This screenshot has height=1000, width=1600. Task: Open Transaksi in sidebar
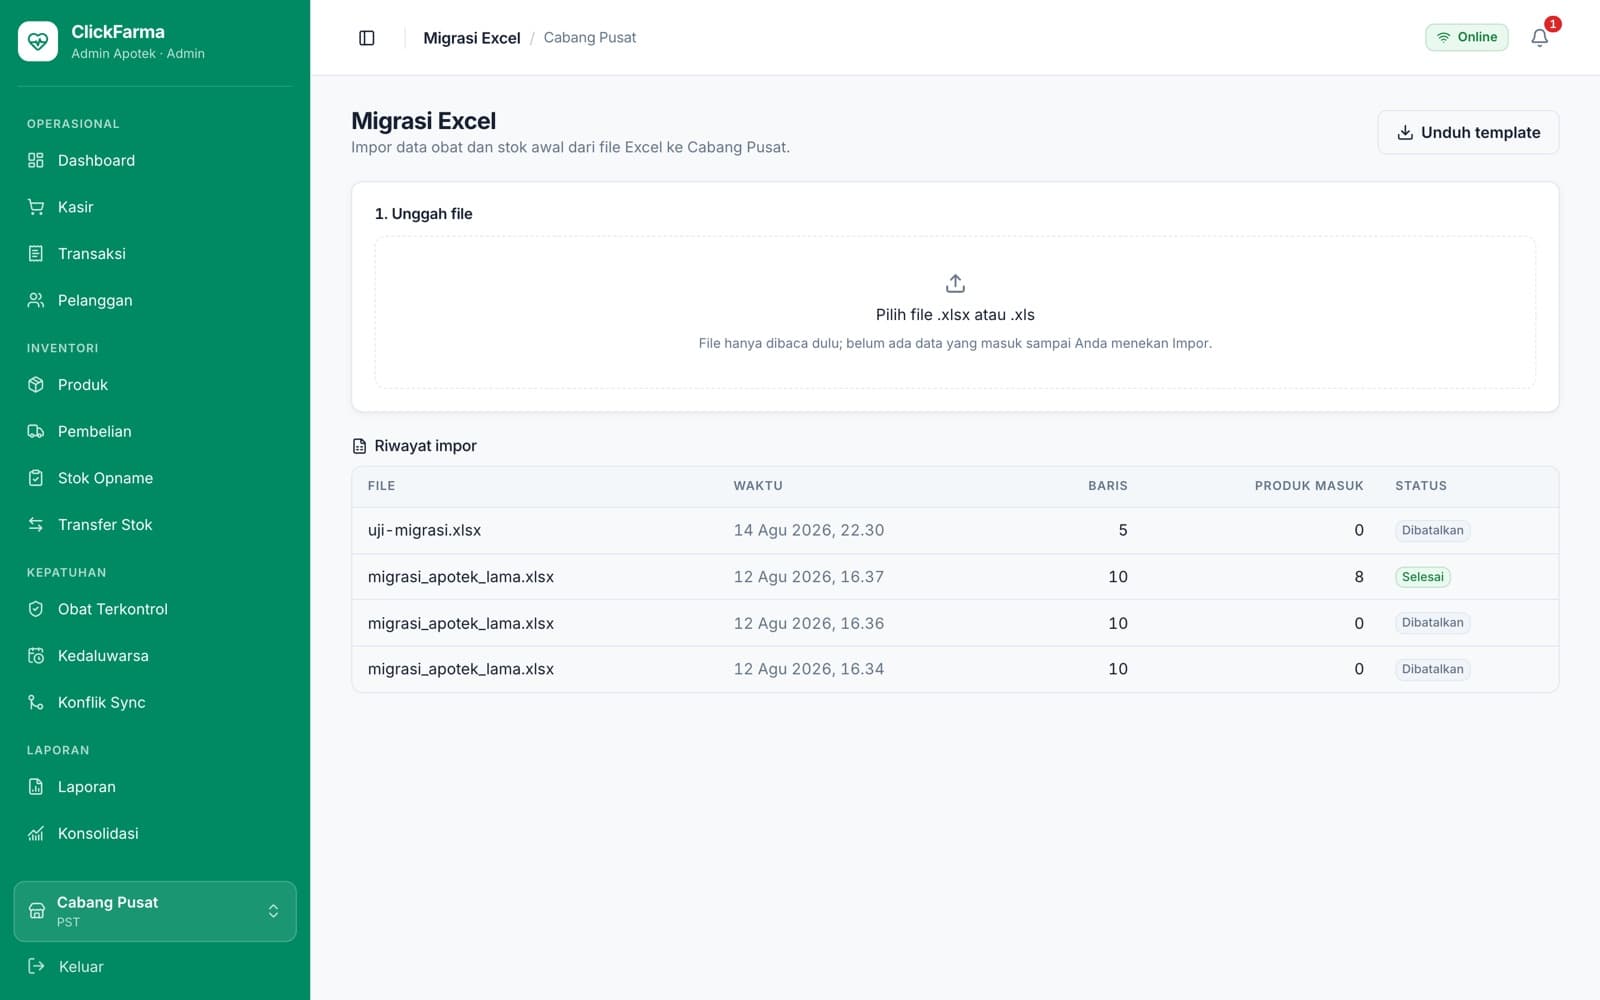(155, 254)
